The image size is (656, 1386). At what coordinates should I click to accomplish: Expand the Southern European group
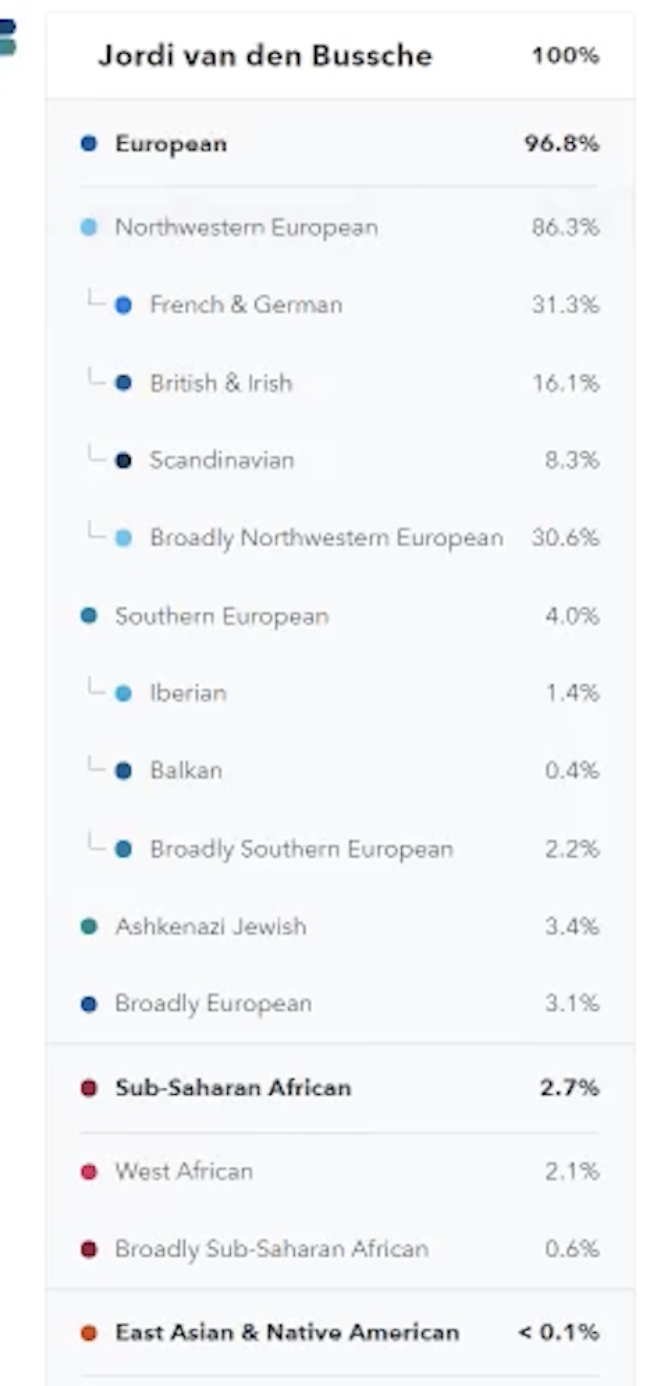340,616
